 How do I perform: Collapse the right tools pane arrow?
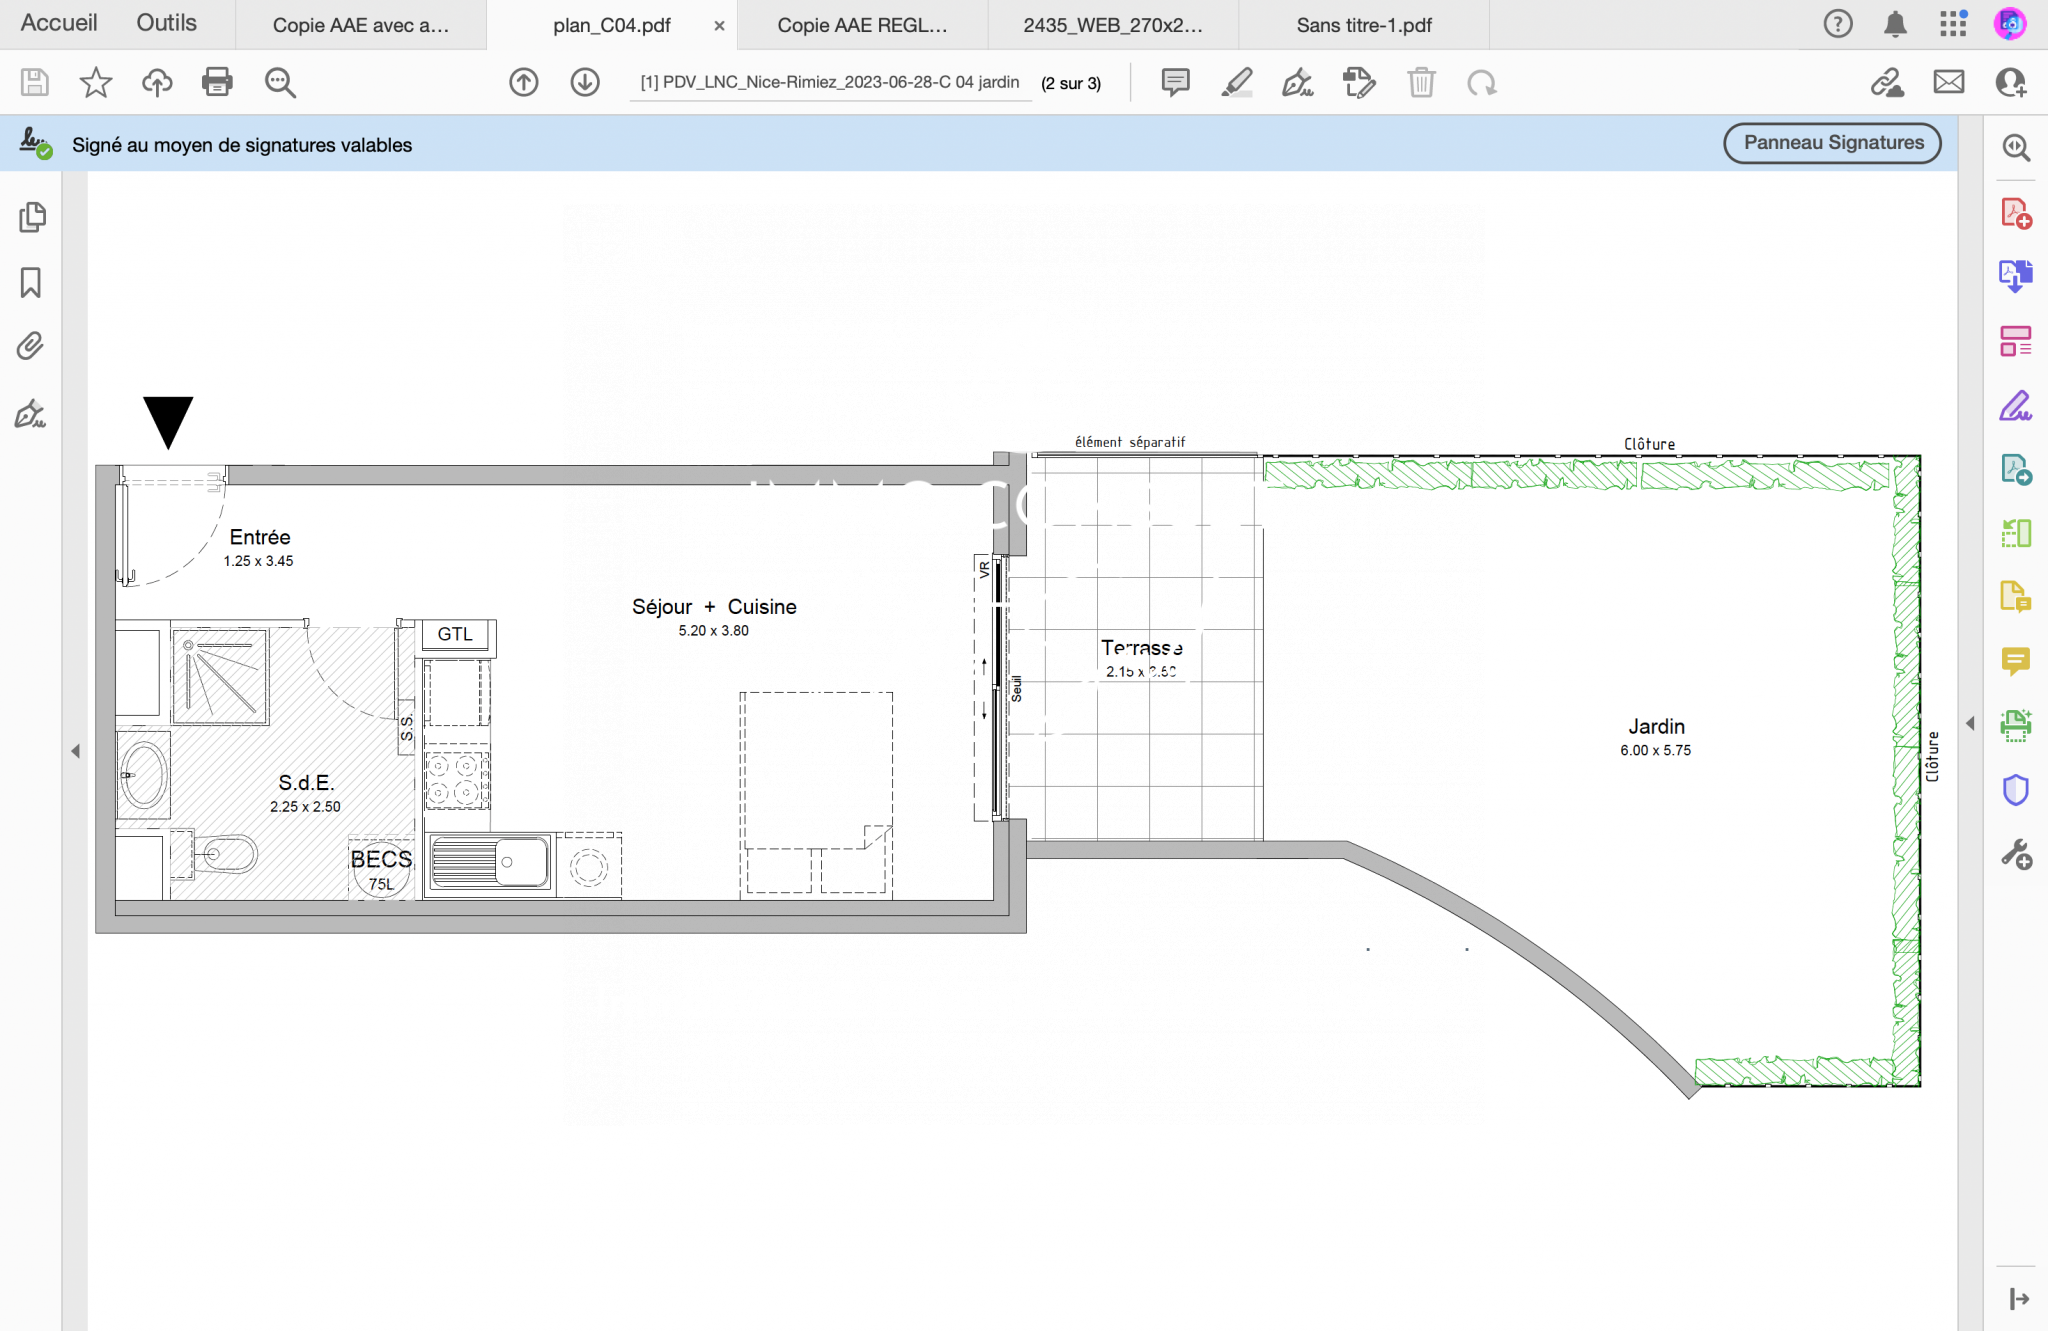coord(1970,723)
